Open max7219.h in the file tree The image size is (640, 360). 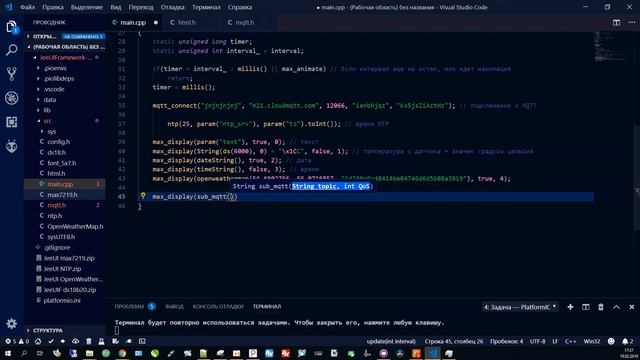click(x=62, y=195)
